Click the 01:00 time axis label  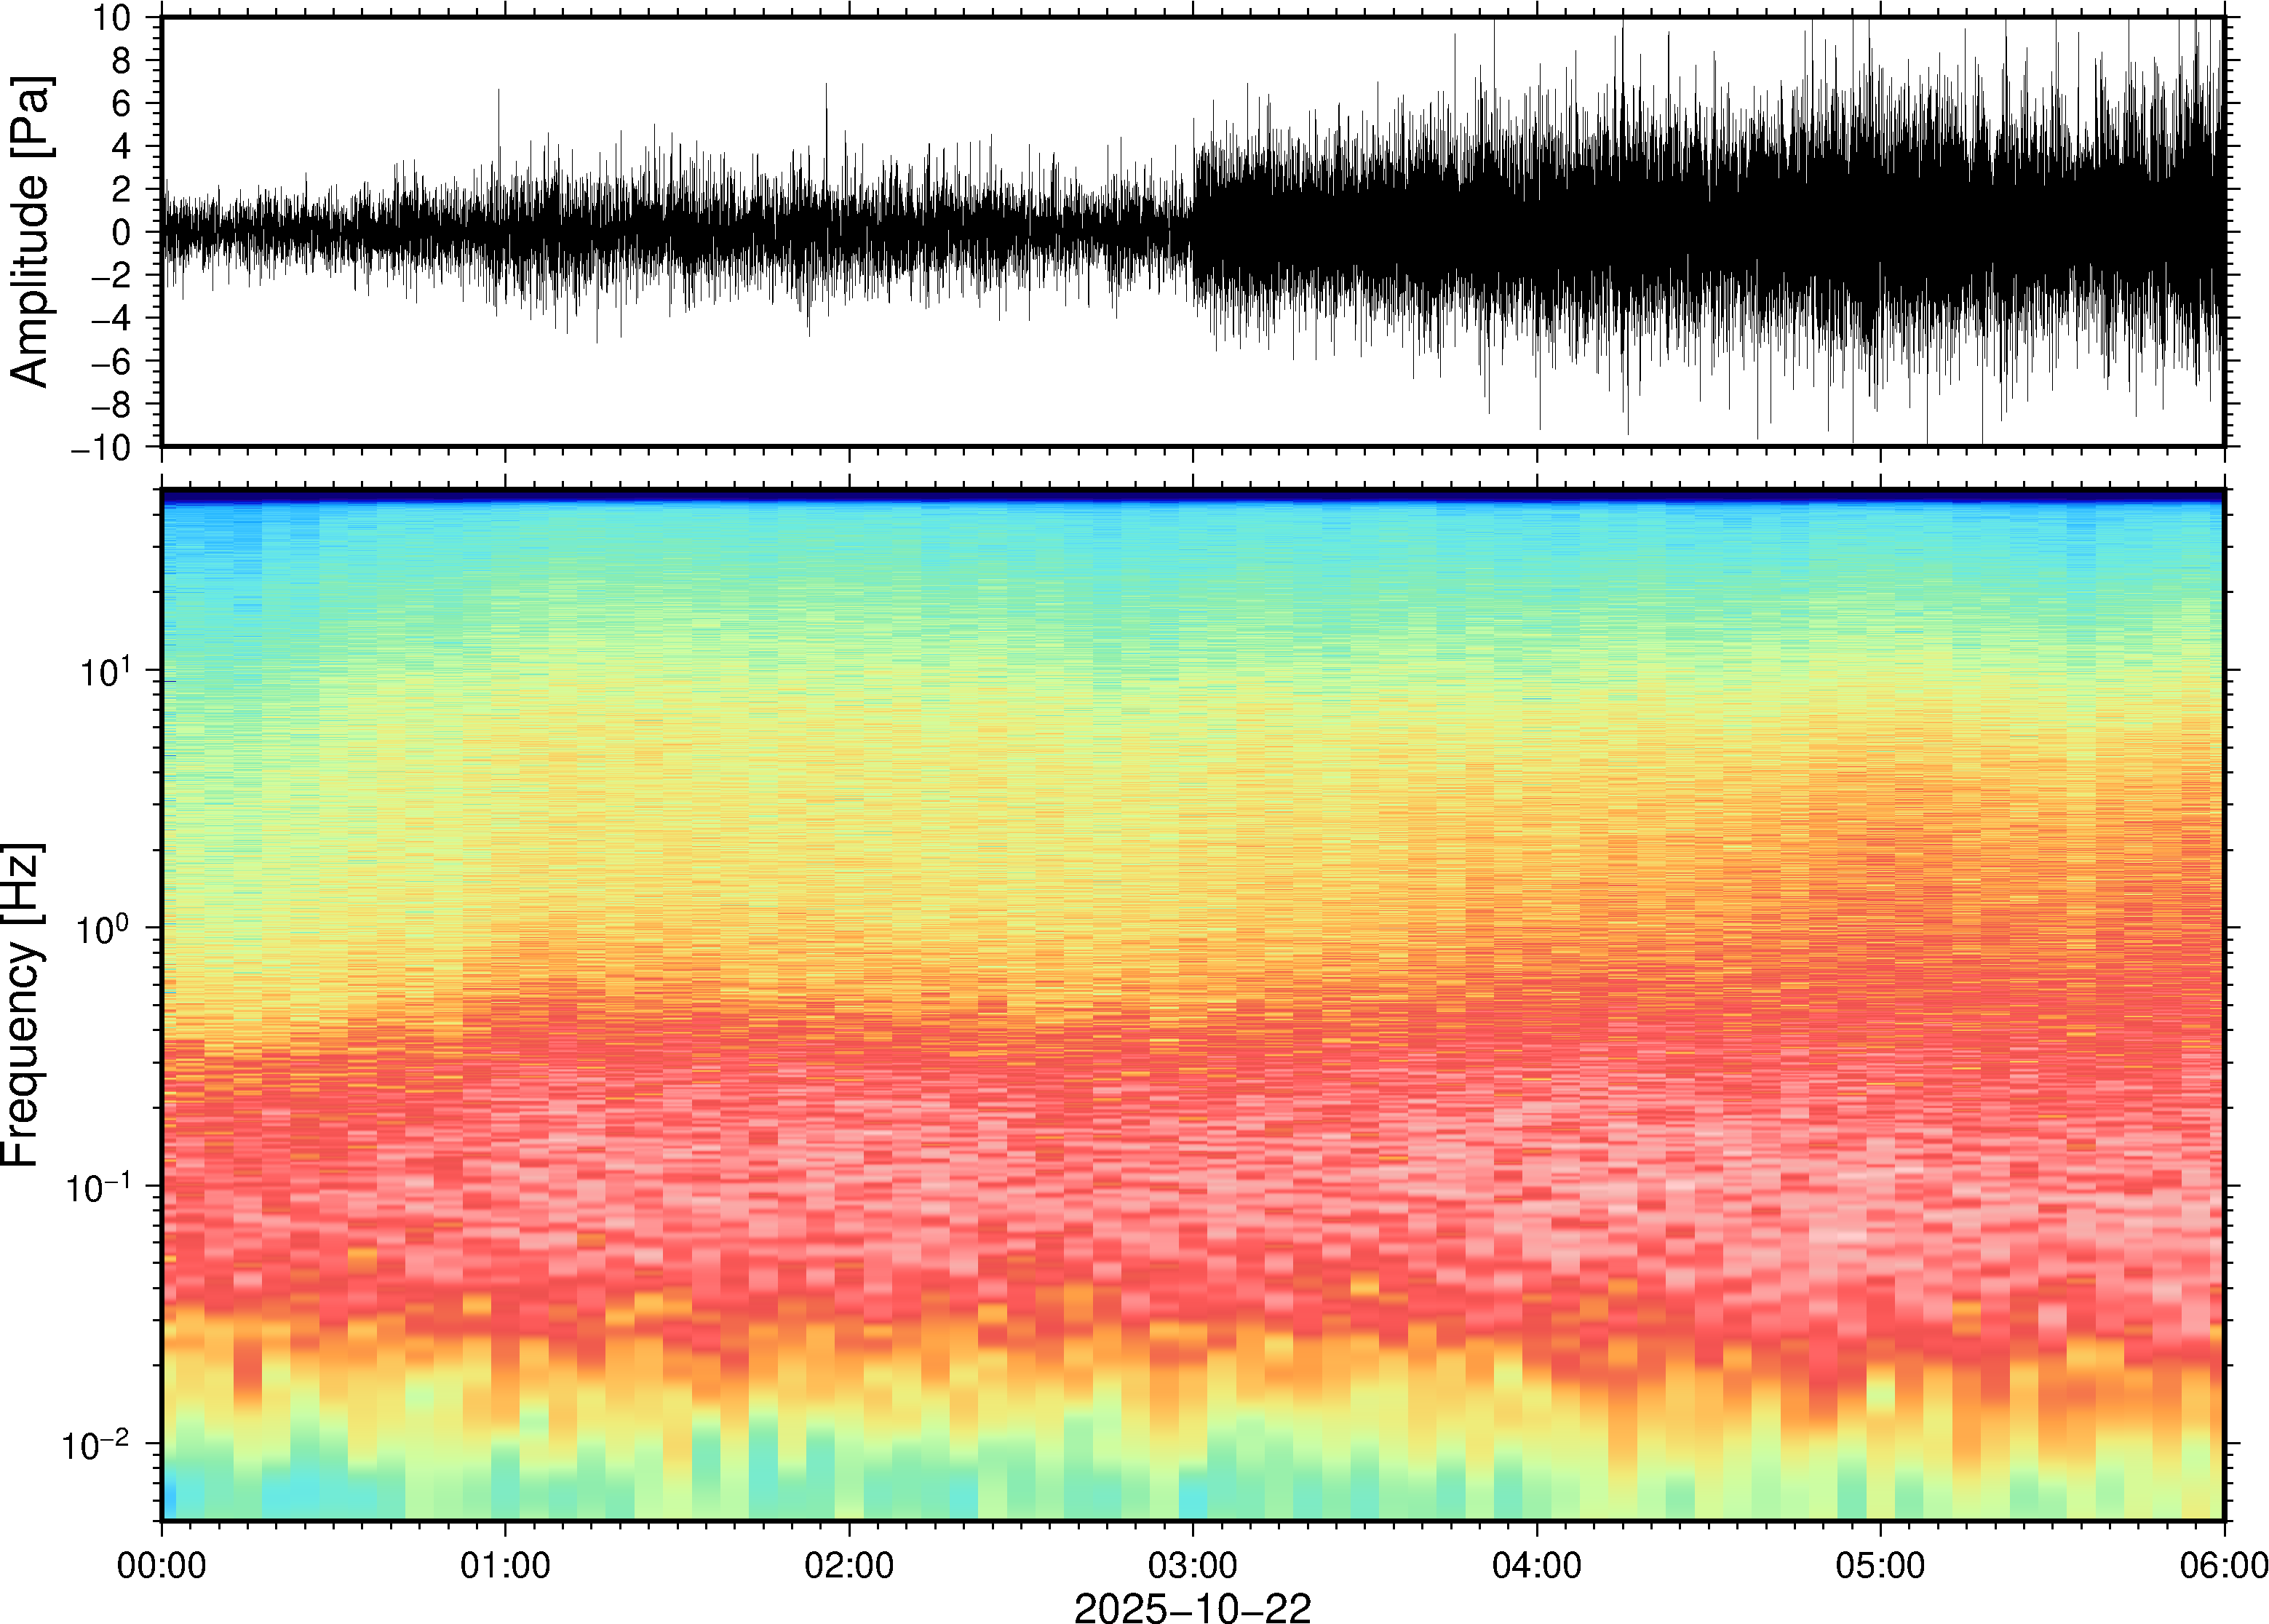tap(505, 1565)
